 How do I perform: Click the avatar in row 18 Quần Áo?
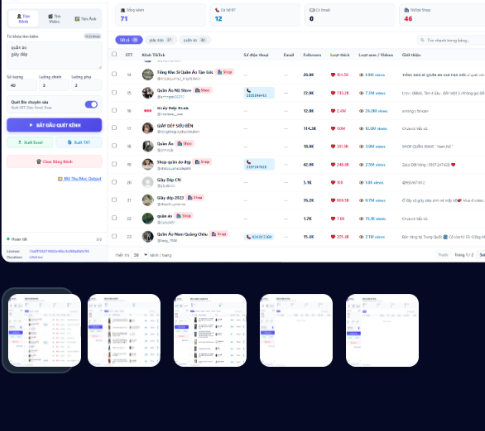click(x=148, y=146)
